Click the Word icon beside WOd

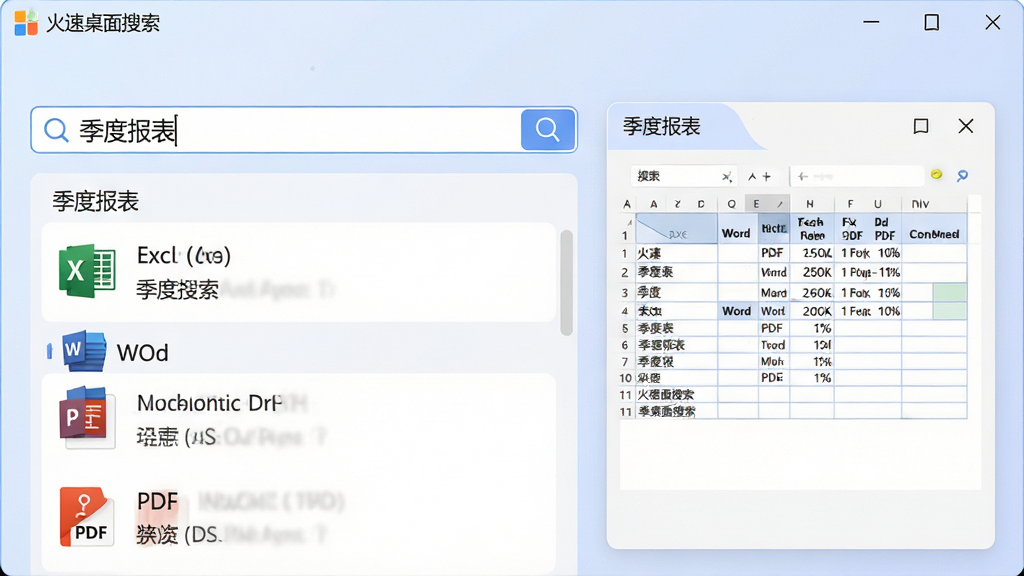84,351
